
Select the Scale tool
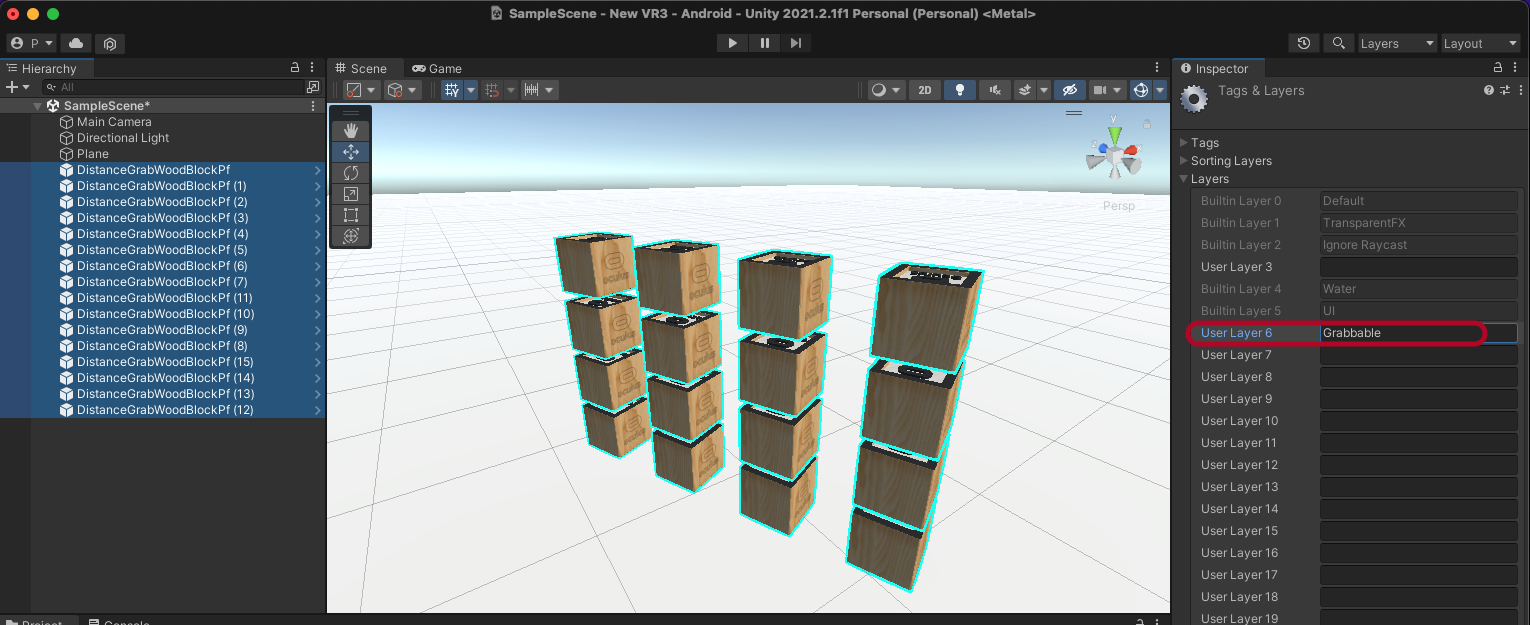click(x=351, y=194)
